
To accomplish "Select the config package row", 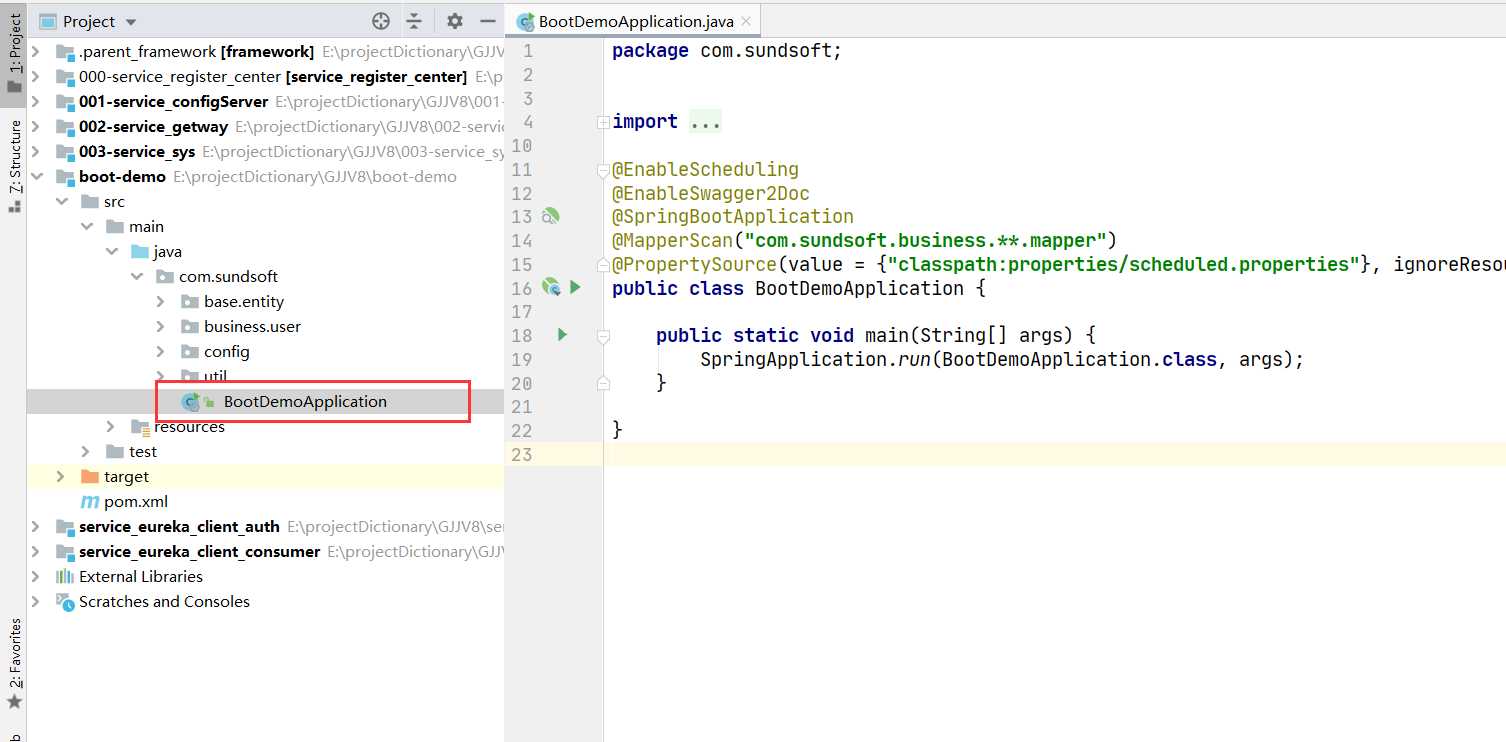I will coord(265,351).
